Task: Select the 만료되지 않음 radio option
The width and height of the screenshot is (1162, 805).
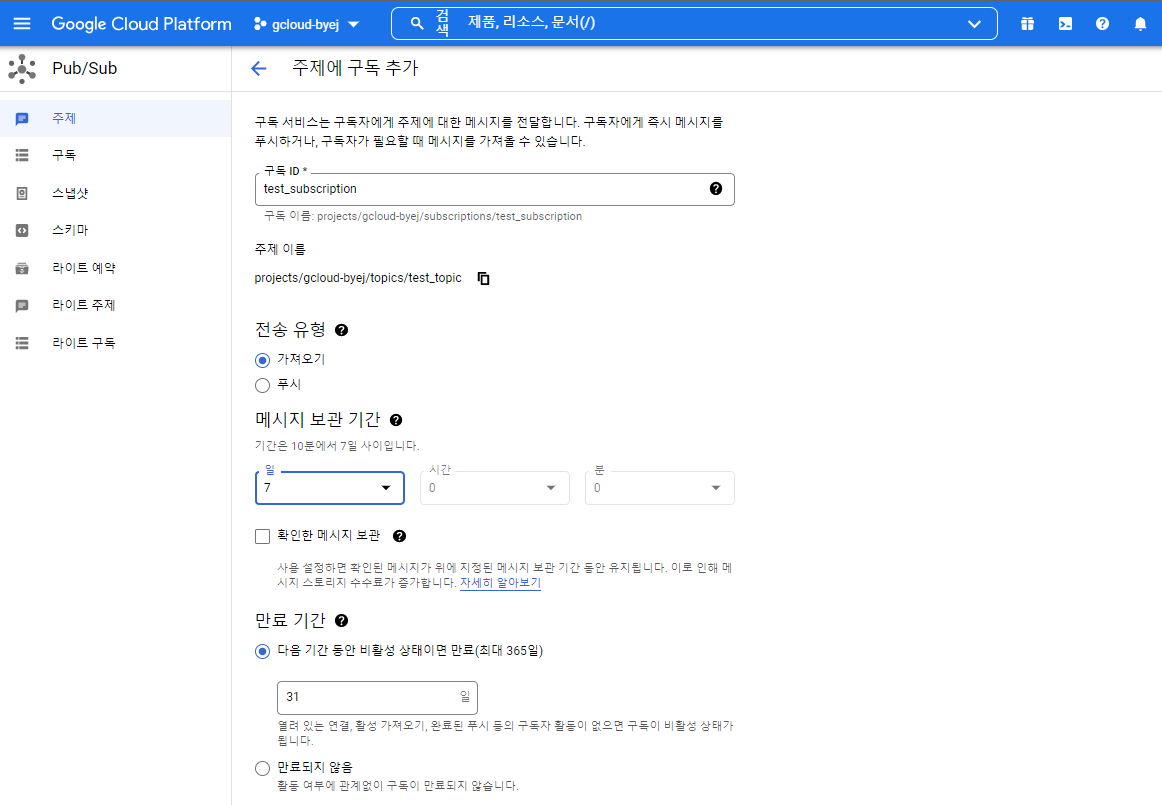Action: tap(262, 769)
